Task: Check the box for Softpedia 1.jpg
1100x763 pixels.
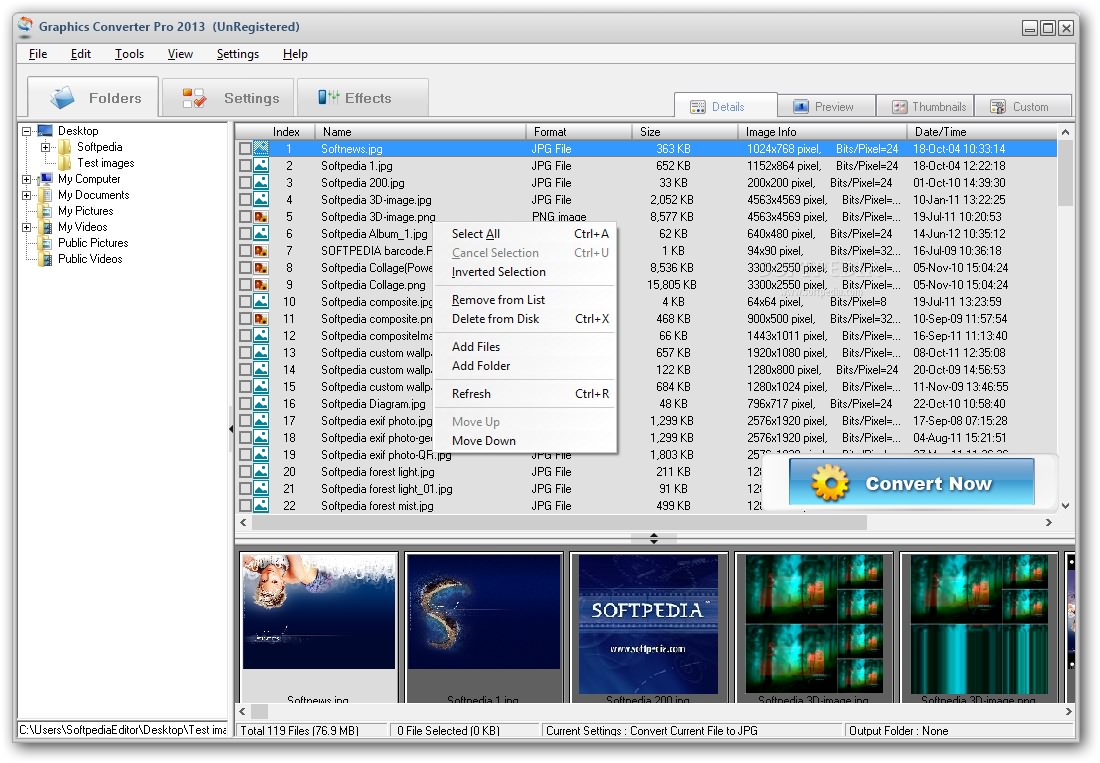Action: tap(245, 166)
